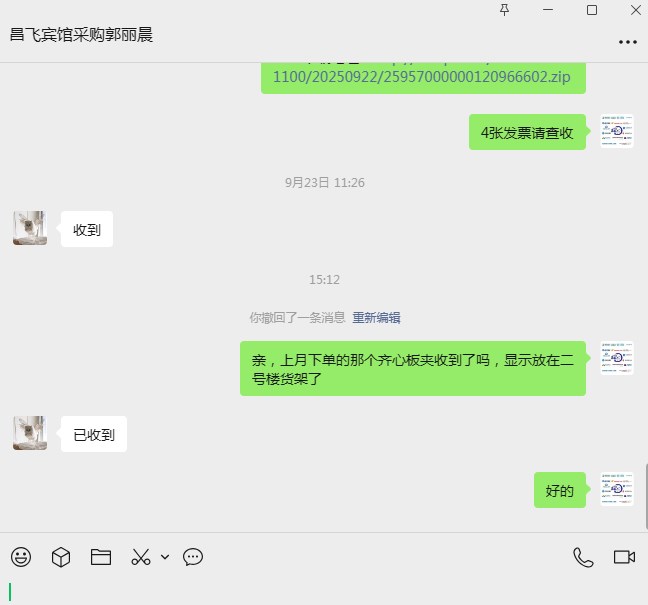
Task: Select the screenshot scissors tool
Action: click(x=141, y=557)
